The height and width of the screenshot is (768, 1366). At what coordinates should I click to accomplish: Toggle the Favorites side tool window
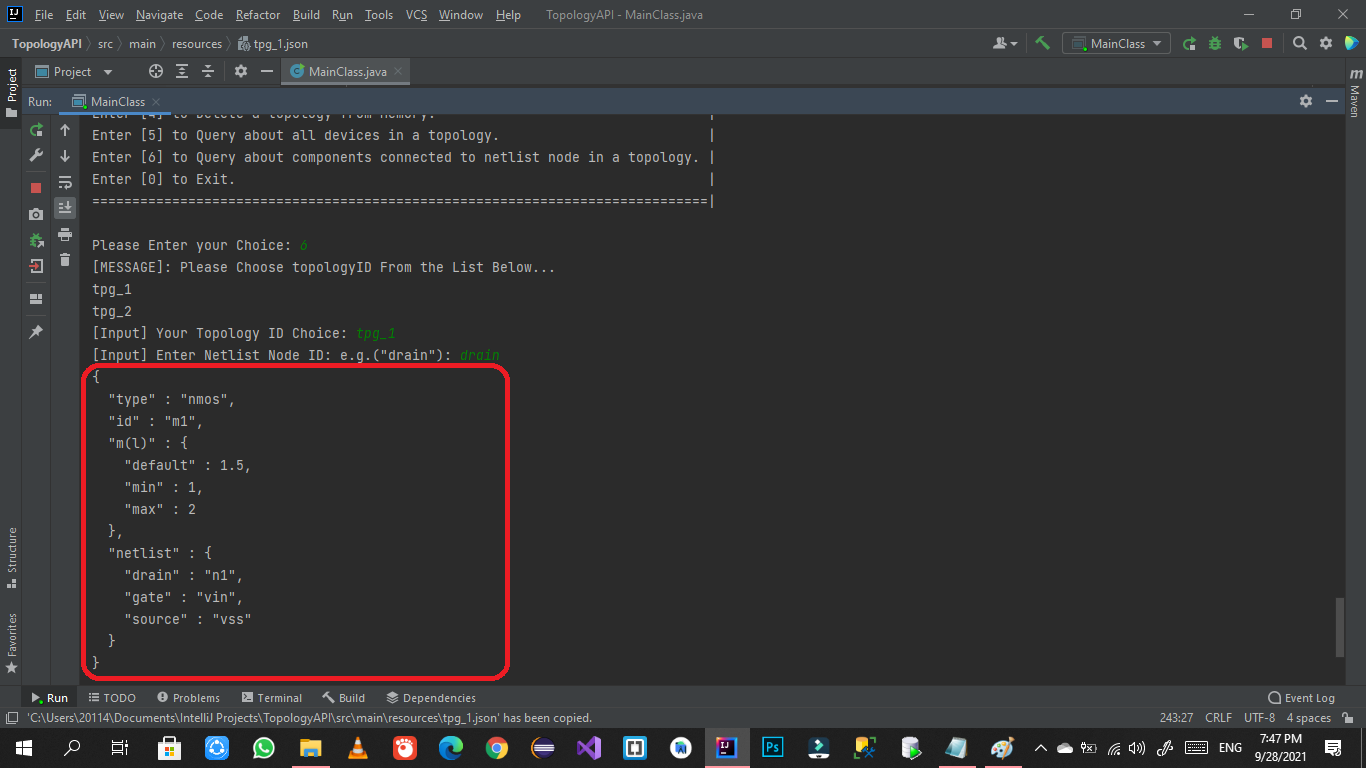11,642
